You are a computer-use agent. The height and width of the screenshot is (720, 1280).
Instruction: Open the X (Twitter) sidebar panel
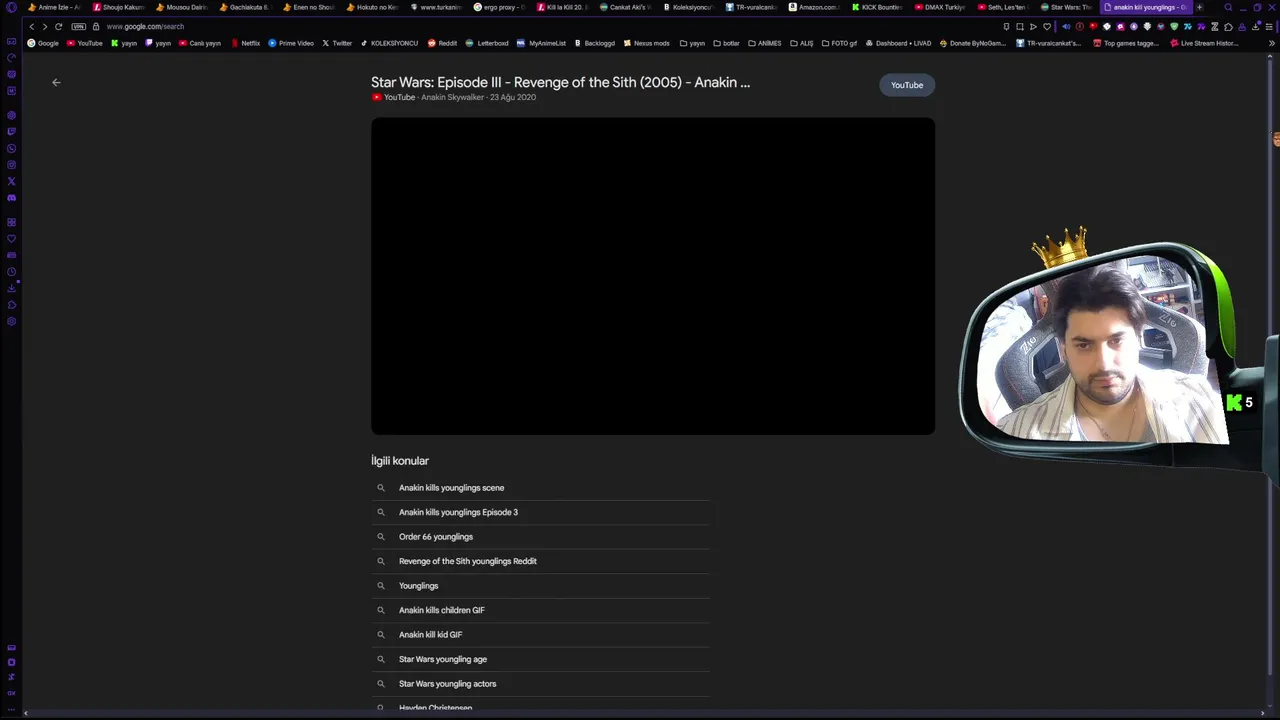click(12, 181)
